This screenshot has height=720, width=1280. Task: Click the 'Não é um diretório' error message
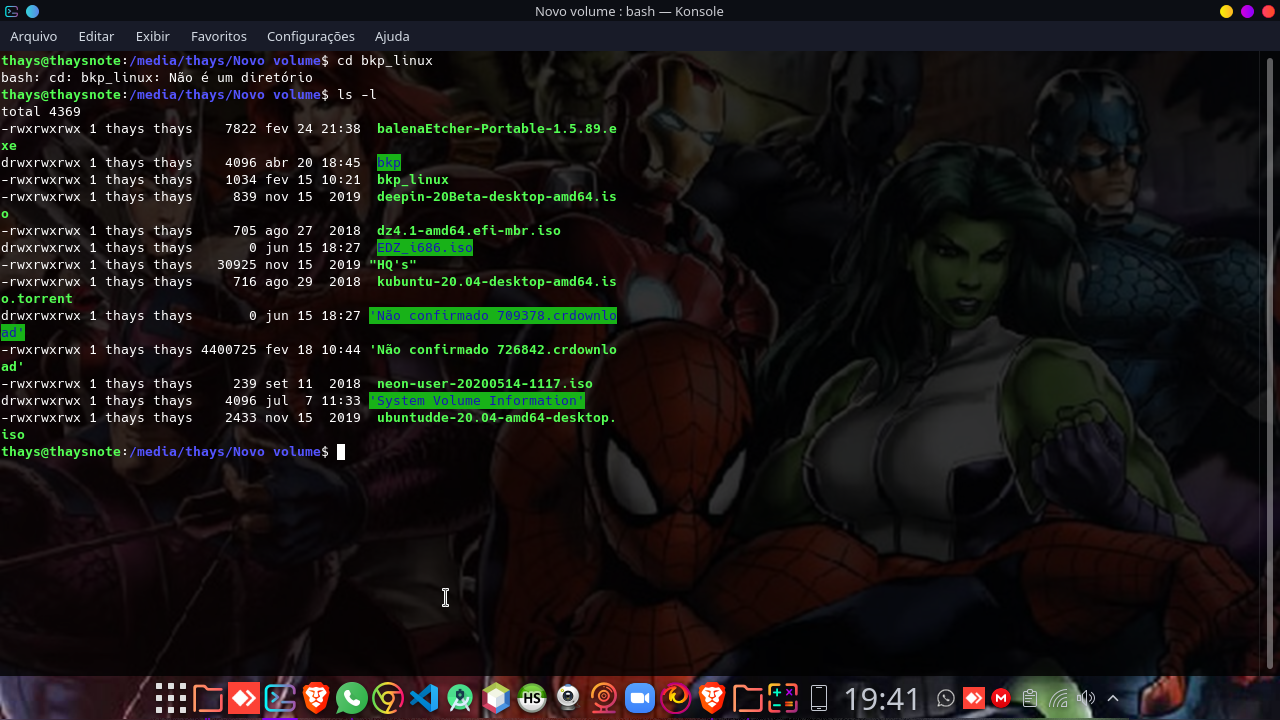241,77
